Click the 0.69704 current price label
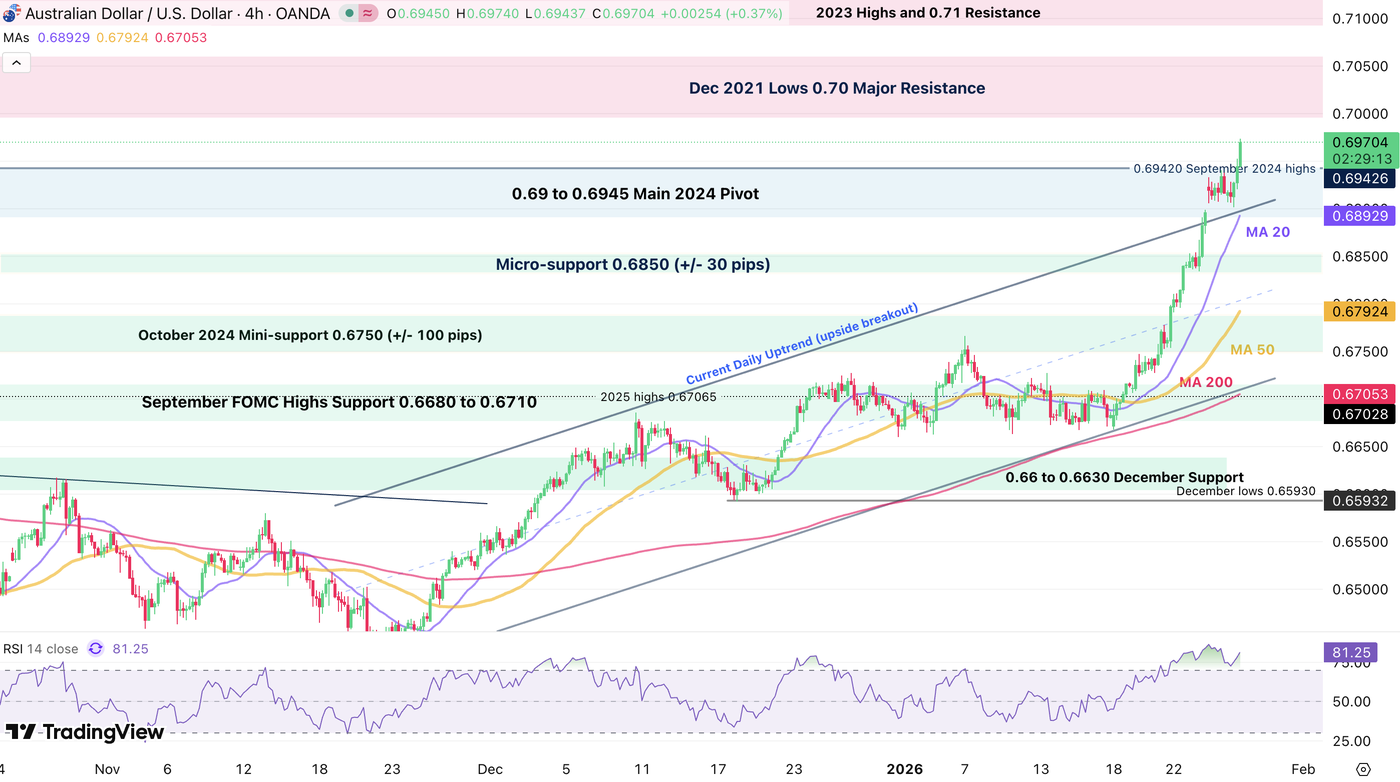 [1358, 143]
